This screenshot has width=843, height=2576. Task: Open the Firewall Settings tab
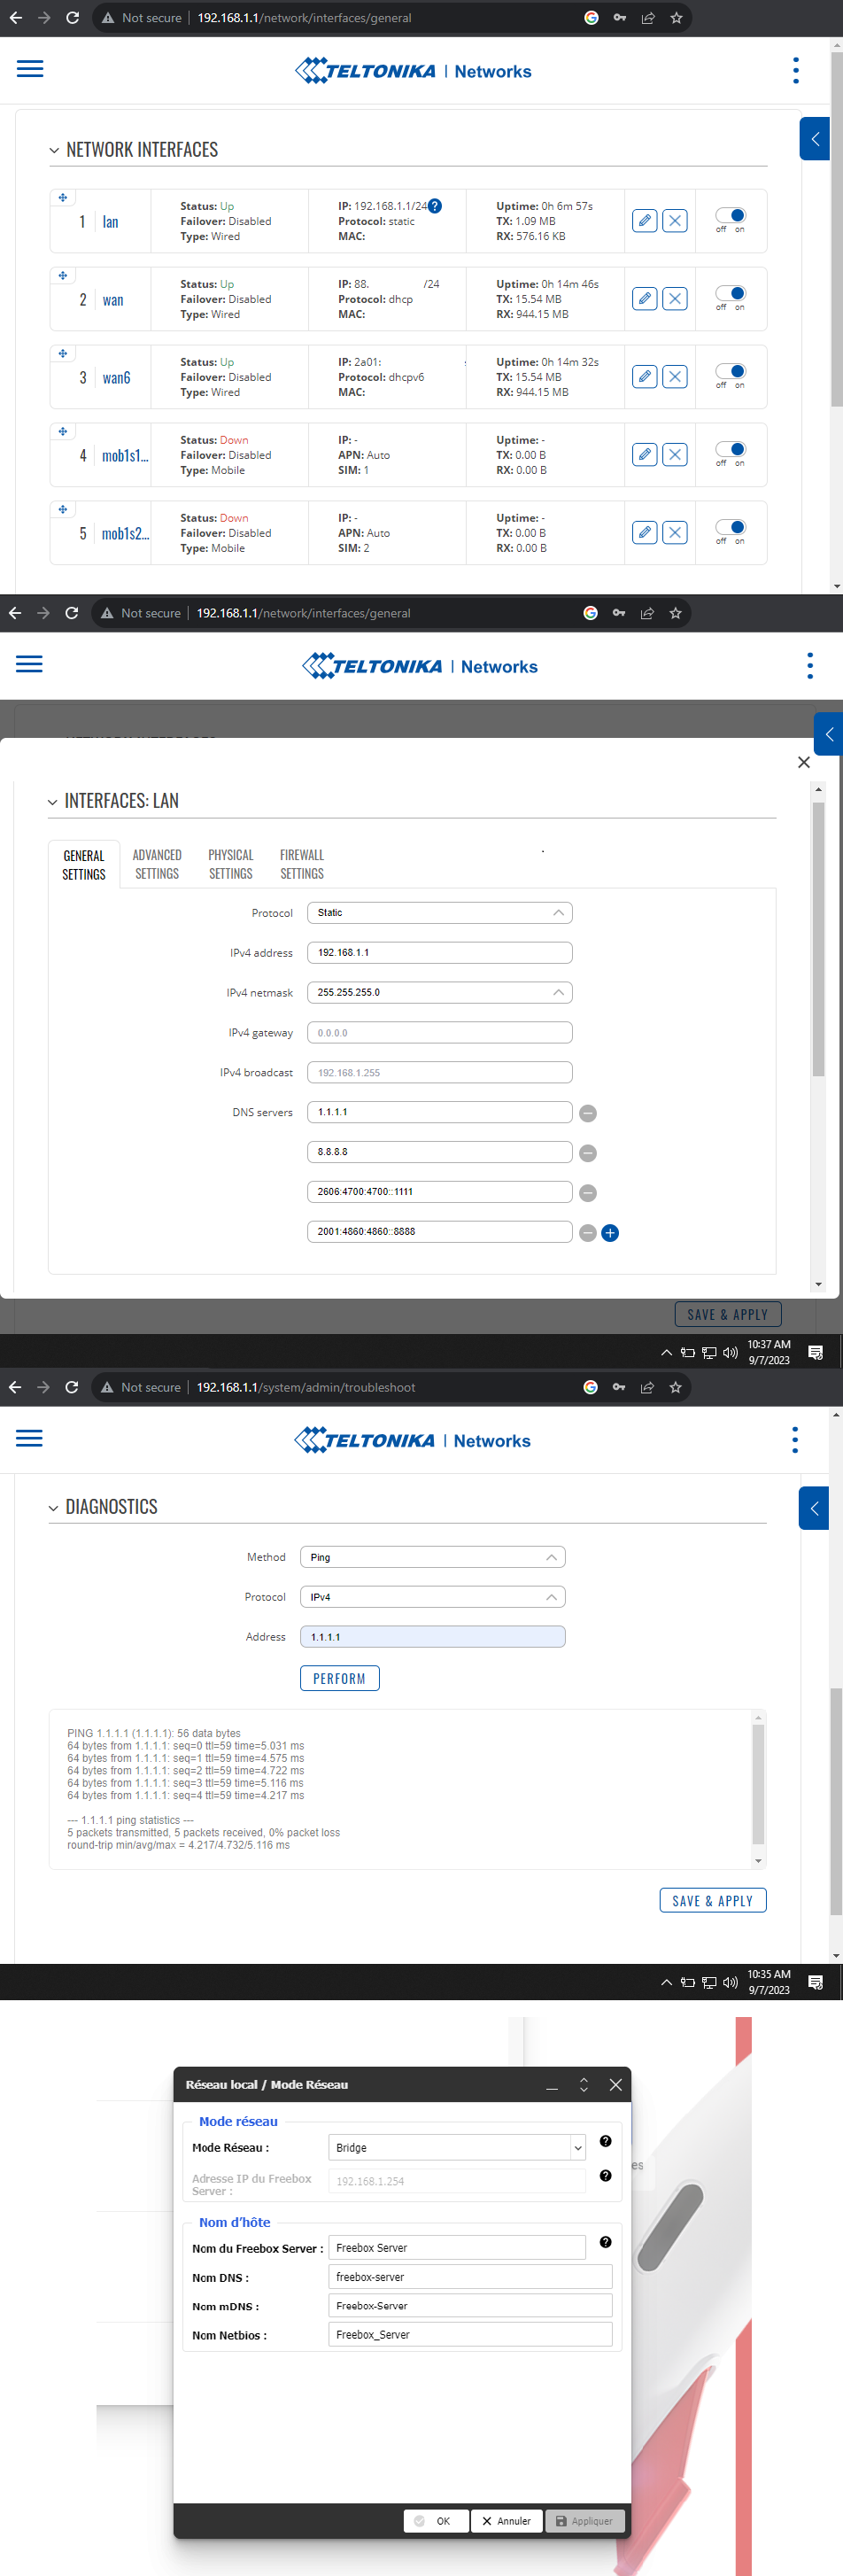click(302, 864)
